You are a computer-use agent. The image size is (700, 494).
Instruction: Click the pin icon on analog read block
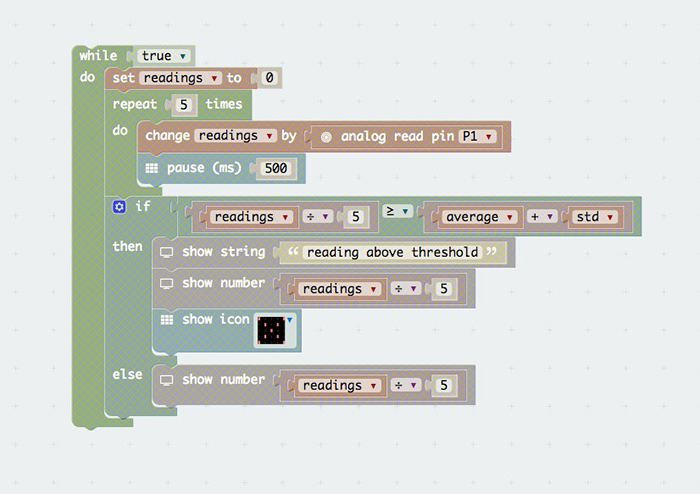pos(326,137)
